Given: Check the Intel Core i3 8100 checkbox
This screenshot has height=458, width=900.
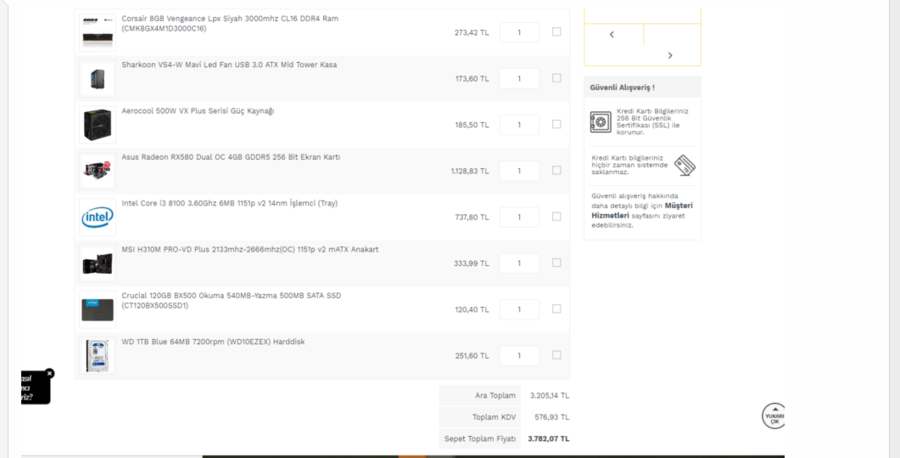Looking at the screenshot, I should (x=556, y=216).
